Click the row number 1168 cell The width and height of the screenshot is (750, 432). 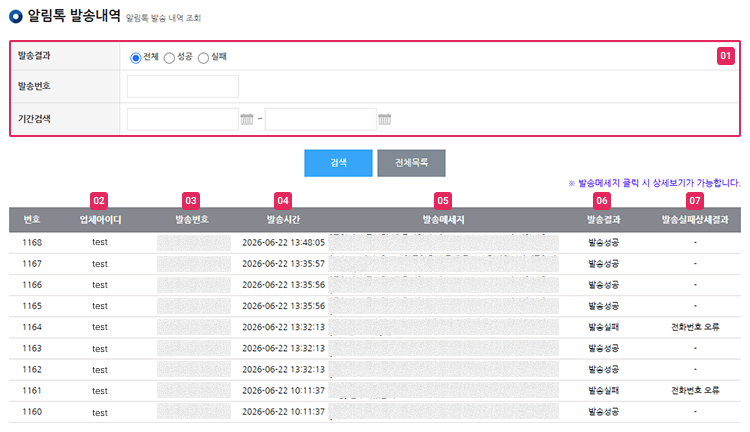coord(32,243)
